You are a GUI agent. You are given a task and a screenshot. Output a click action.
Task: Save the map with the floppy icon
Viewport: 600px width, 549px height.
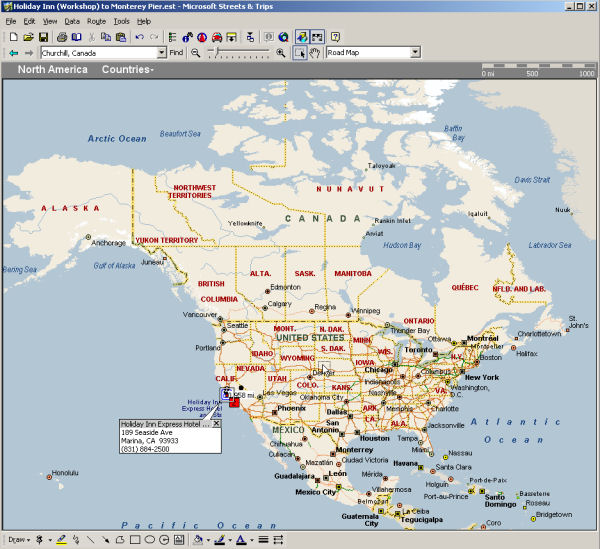point(43,37)
